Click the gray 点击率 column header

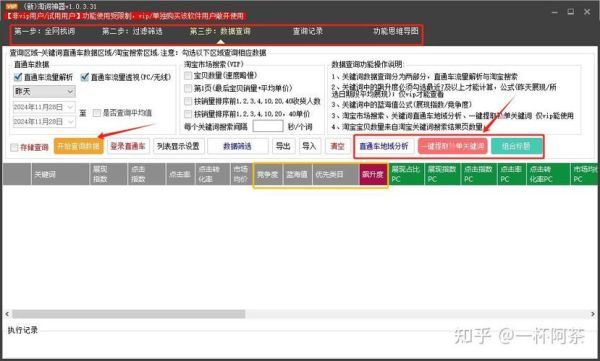click(181, 174)
